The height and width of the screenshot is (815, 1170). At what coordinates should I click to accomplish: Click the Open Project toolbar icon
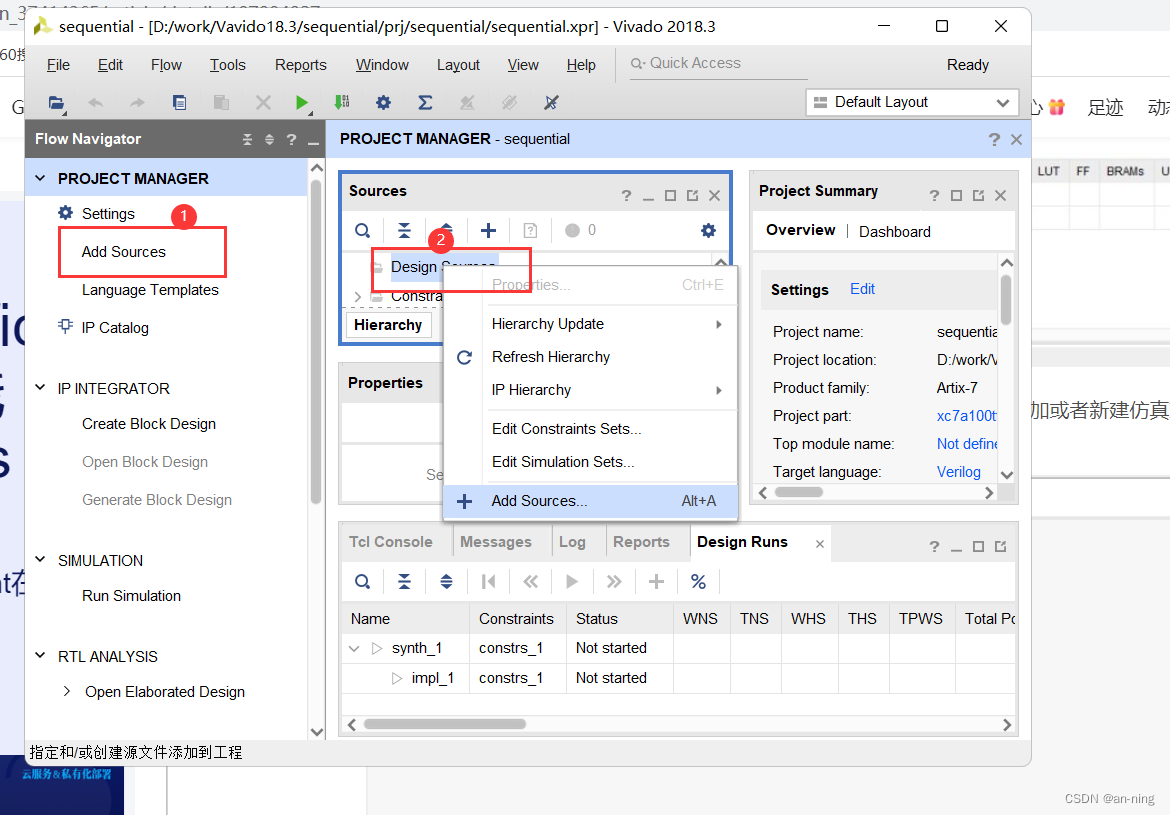[x=56, y=103]
